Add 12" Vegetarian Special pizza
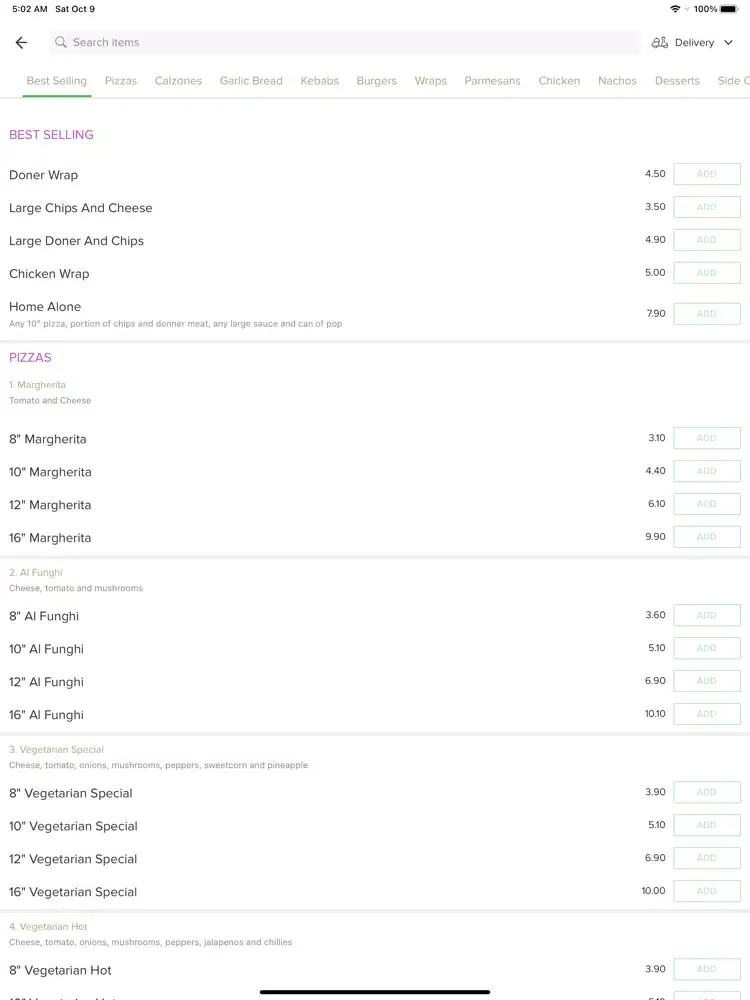The width and height of the screenshot is (750, 1000). (707, 858)
